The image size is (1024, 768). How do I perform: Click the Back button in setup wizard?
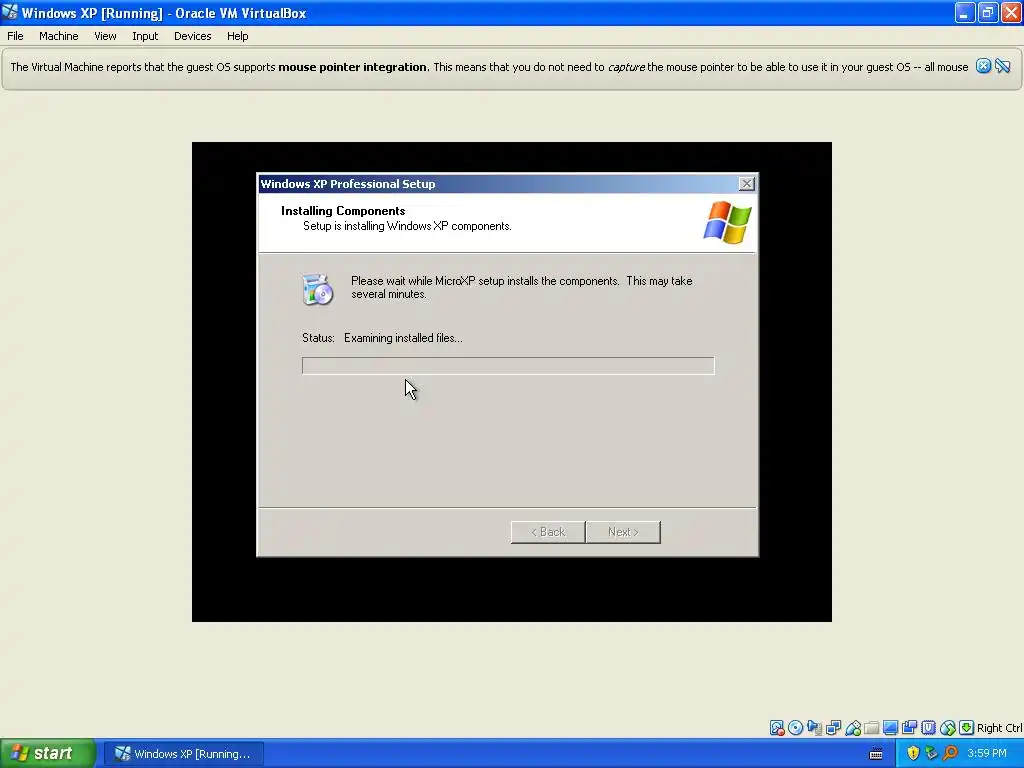click(x=548, y=532)
